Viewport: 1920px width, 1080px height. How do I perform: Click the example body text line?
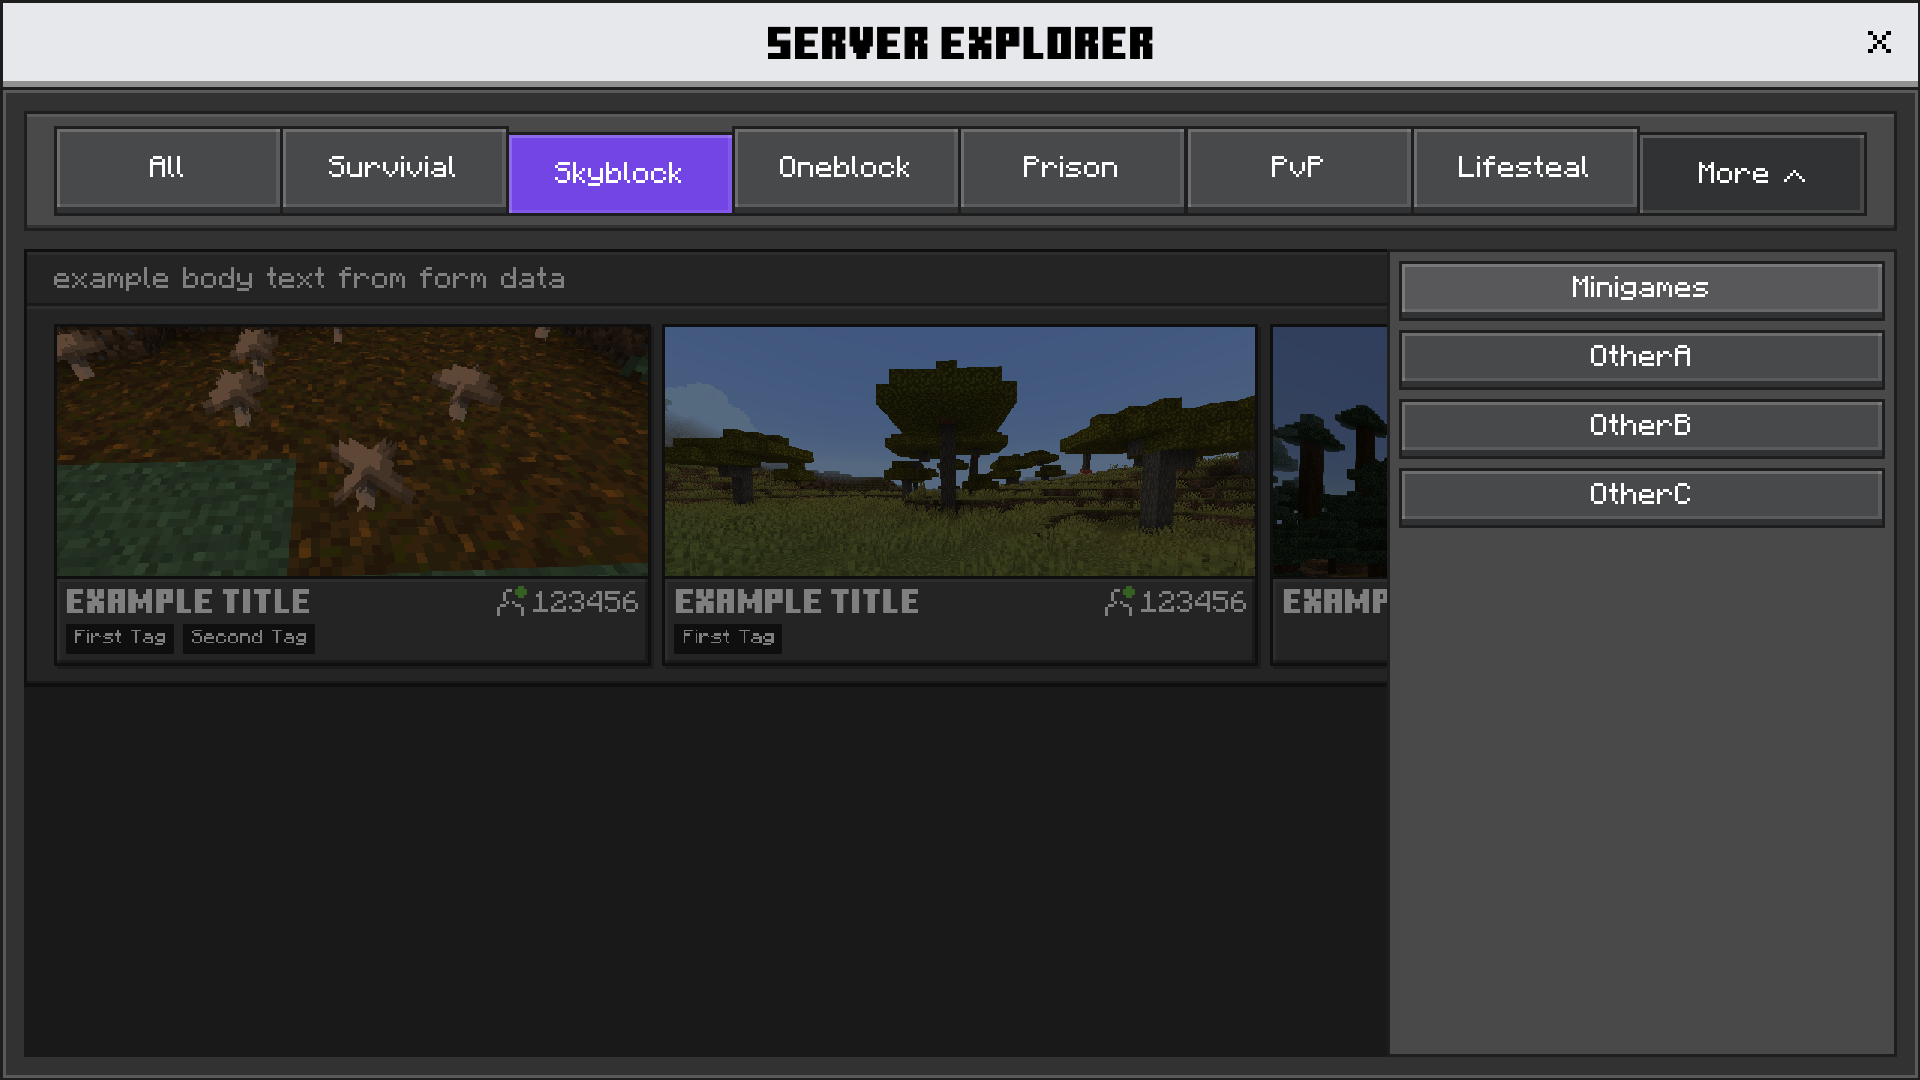click(x=309, y=278)
